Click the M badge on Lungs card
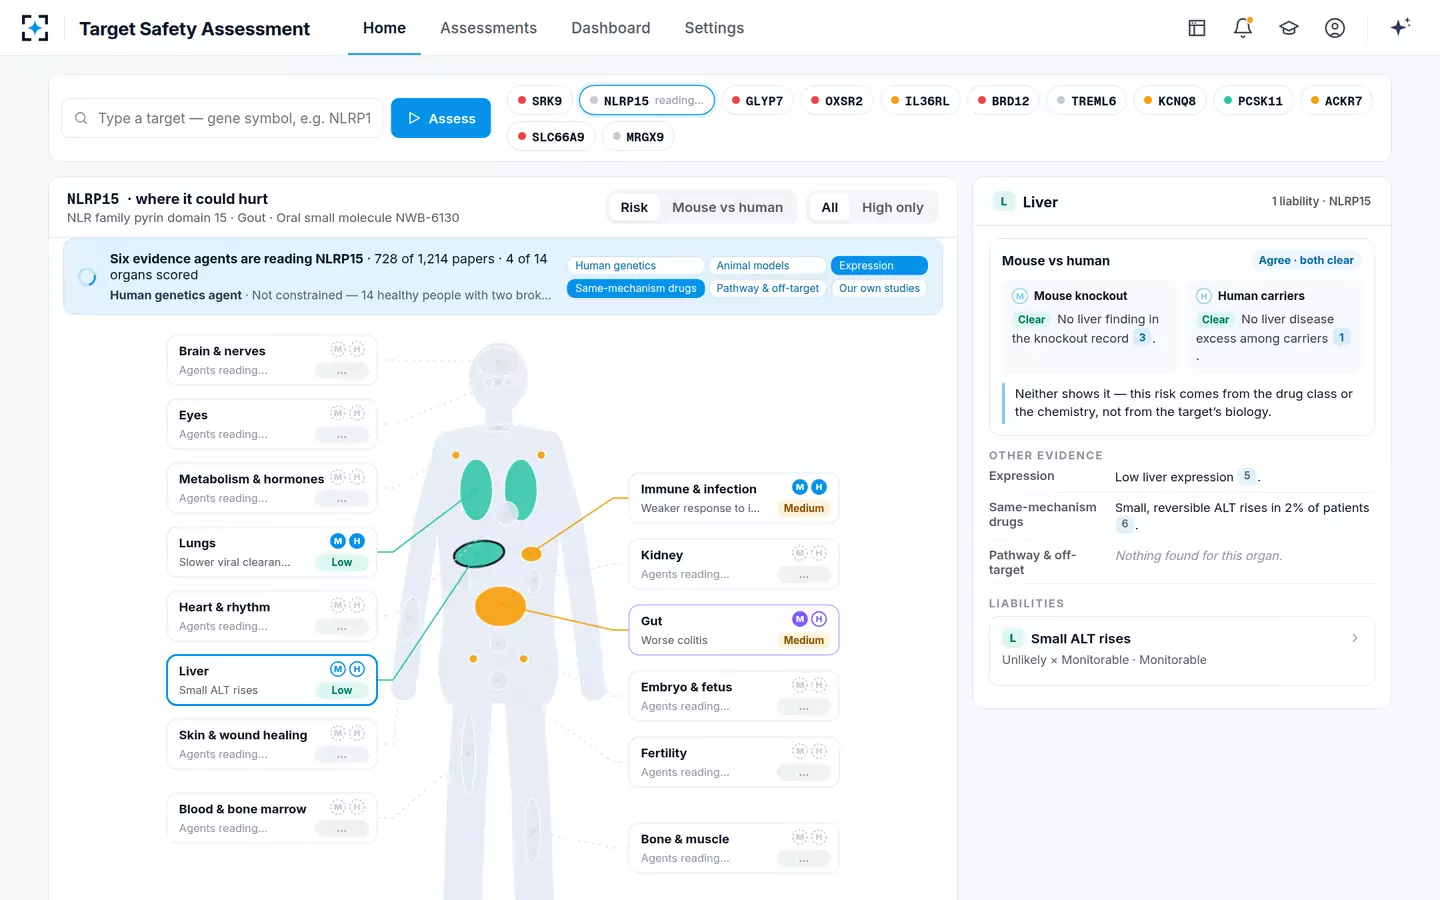Image resolution: width=1440 pixels, height=900 pixels. (338, 541)
